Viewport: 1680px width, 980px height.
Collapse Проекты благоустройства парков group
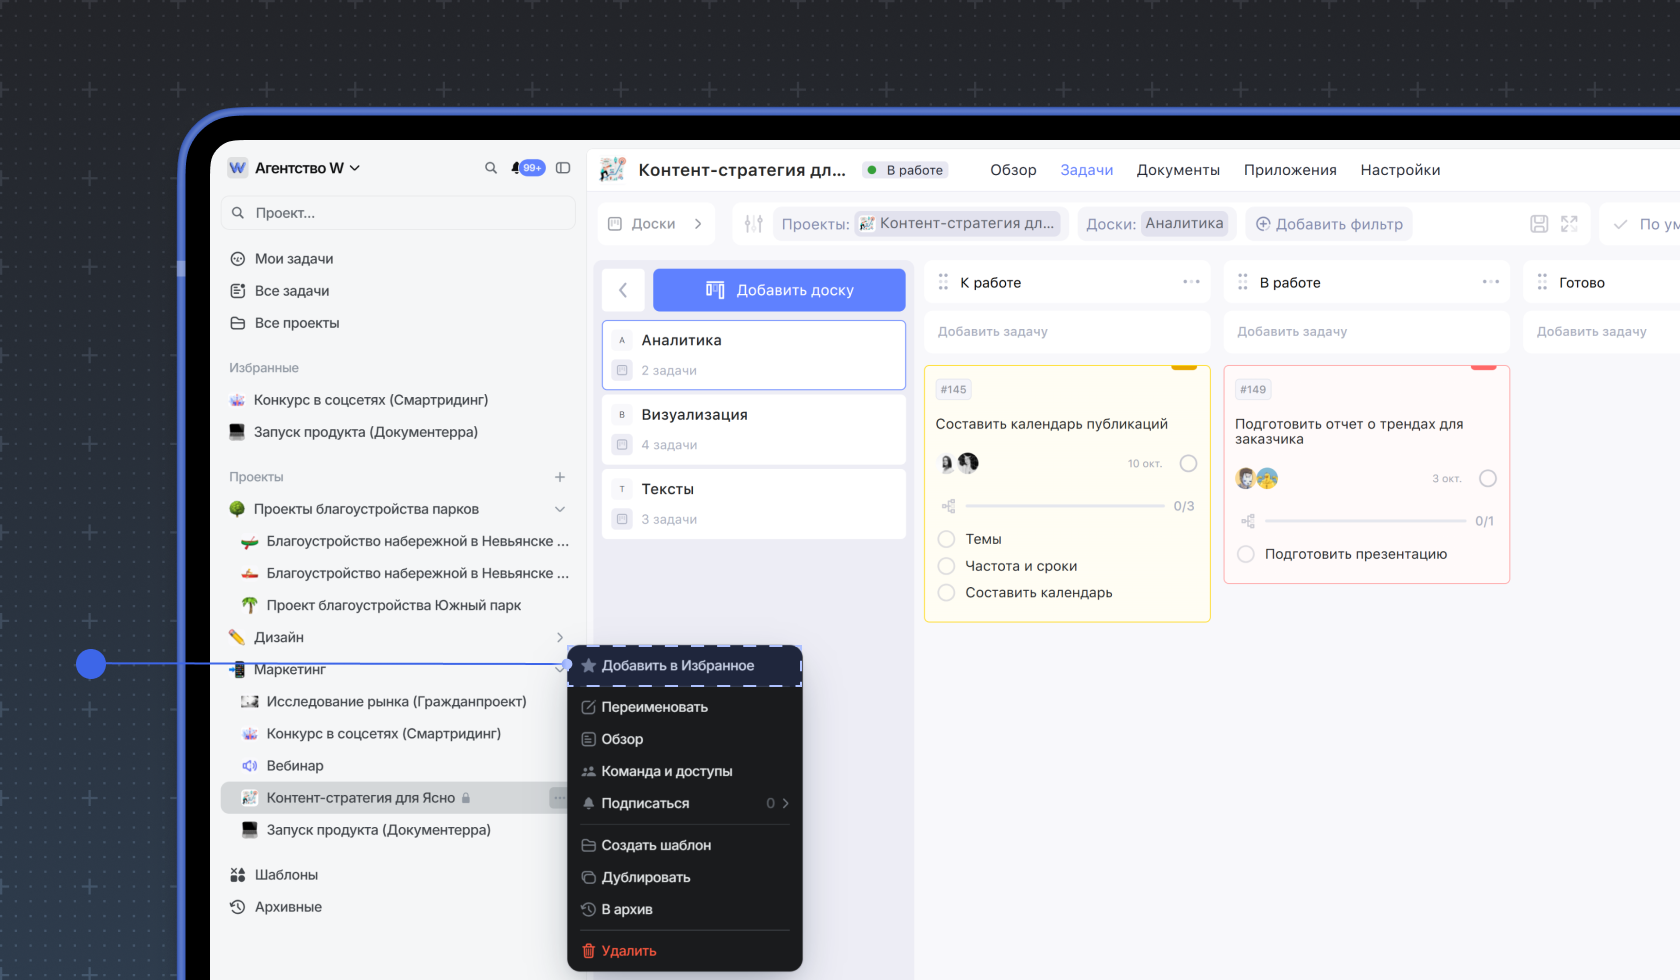(x=560, y=509)
